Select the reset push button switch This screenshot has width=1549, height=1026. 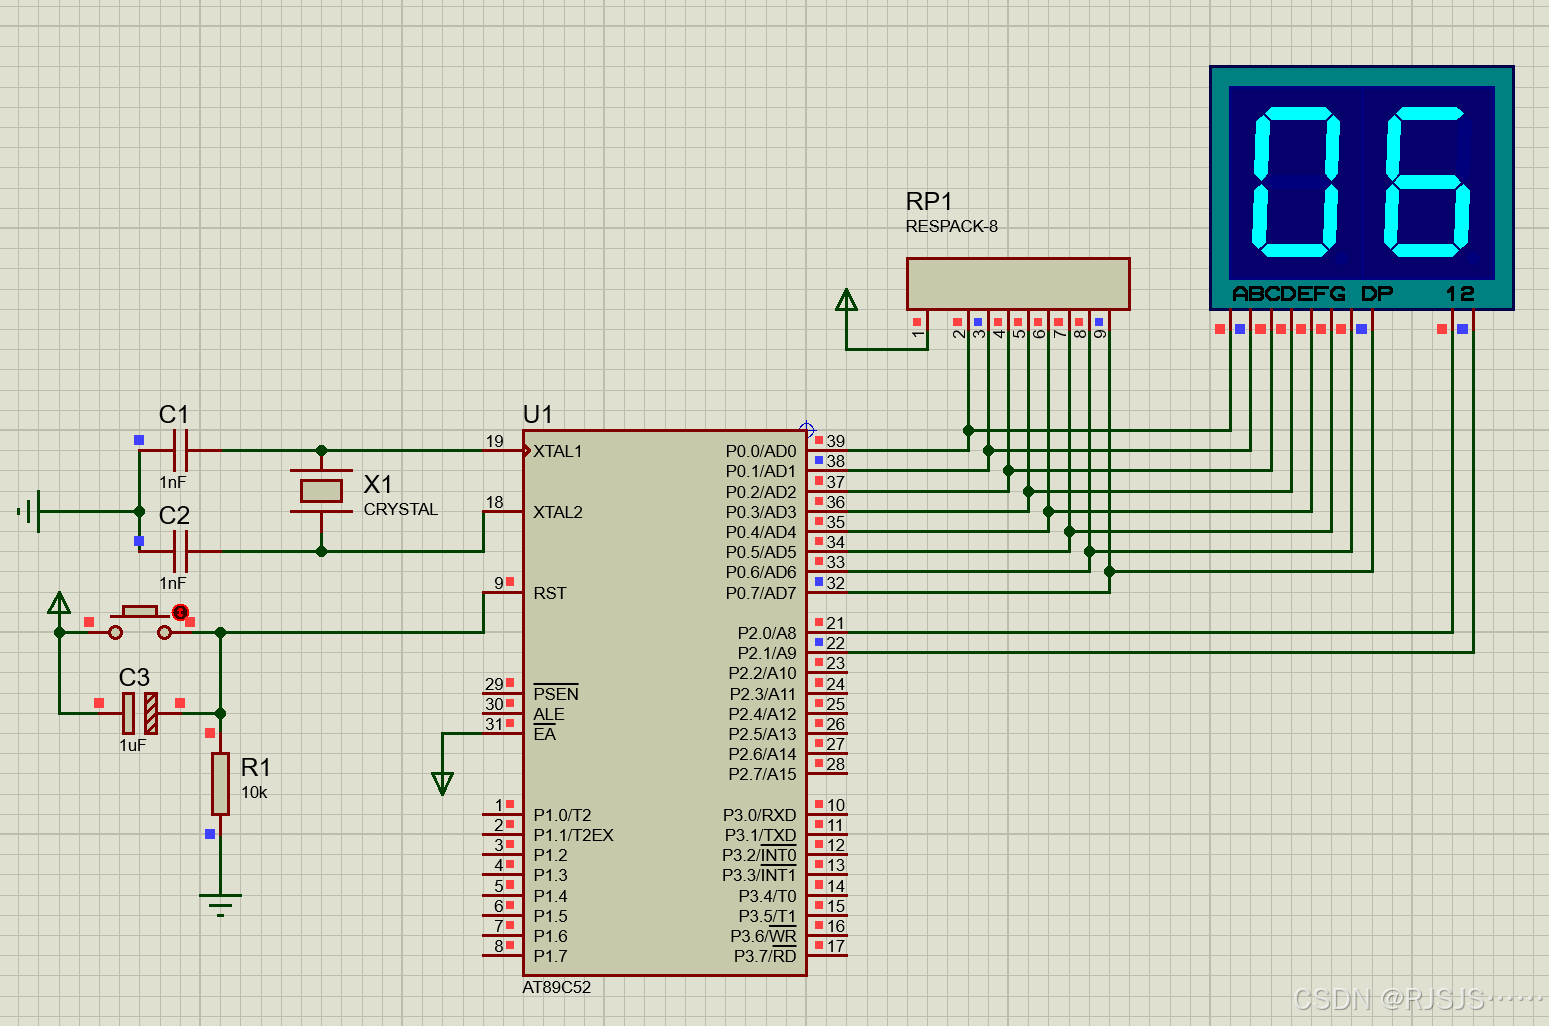[140, 622]
